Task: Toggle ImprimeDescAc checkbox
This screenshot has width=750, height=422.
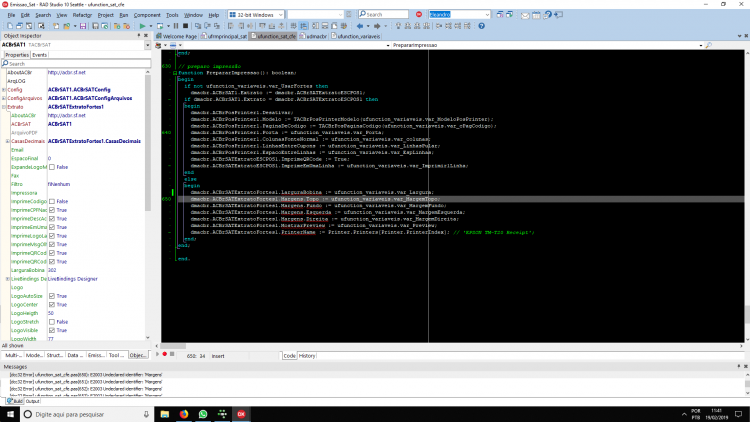Action: click(52, 219)
